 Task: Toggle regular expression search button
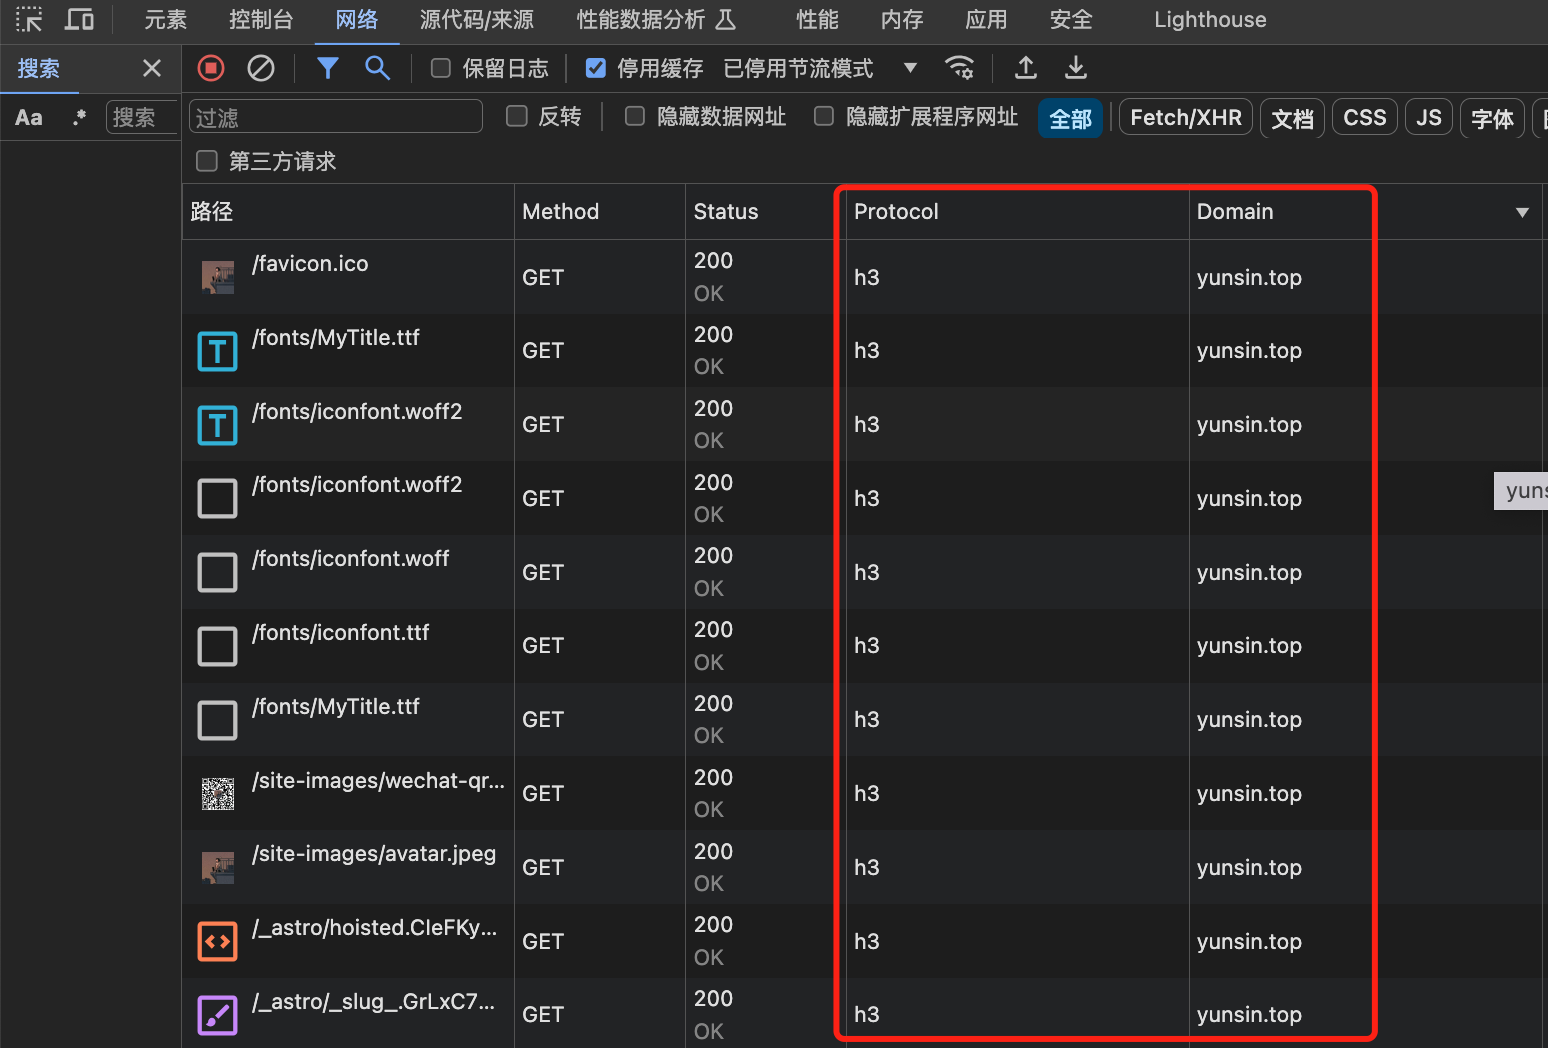[79, 117]
